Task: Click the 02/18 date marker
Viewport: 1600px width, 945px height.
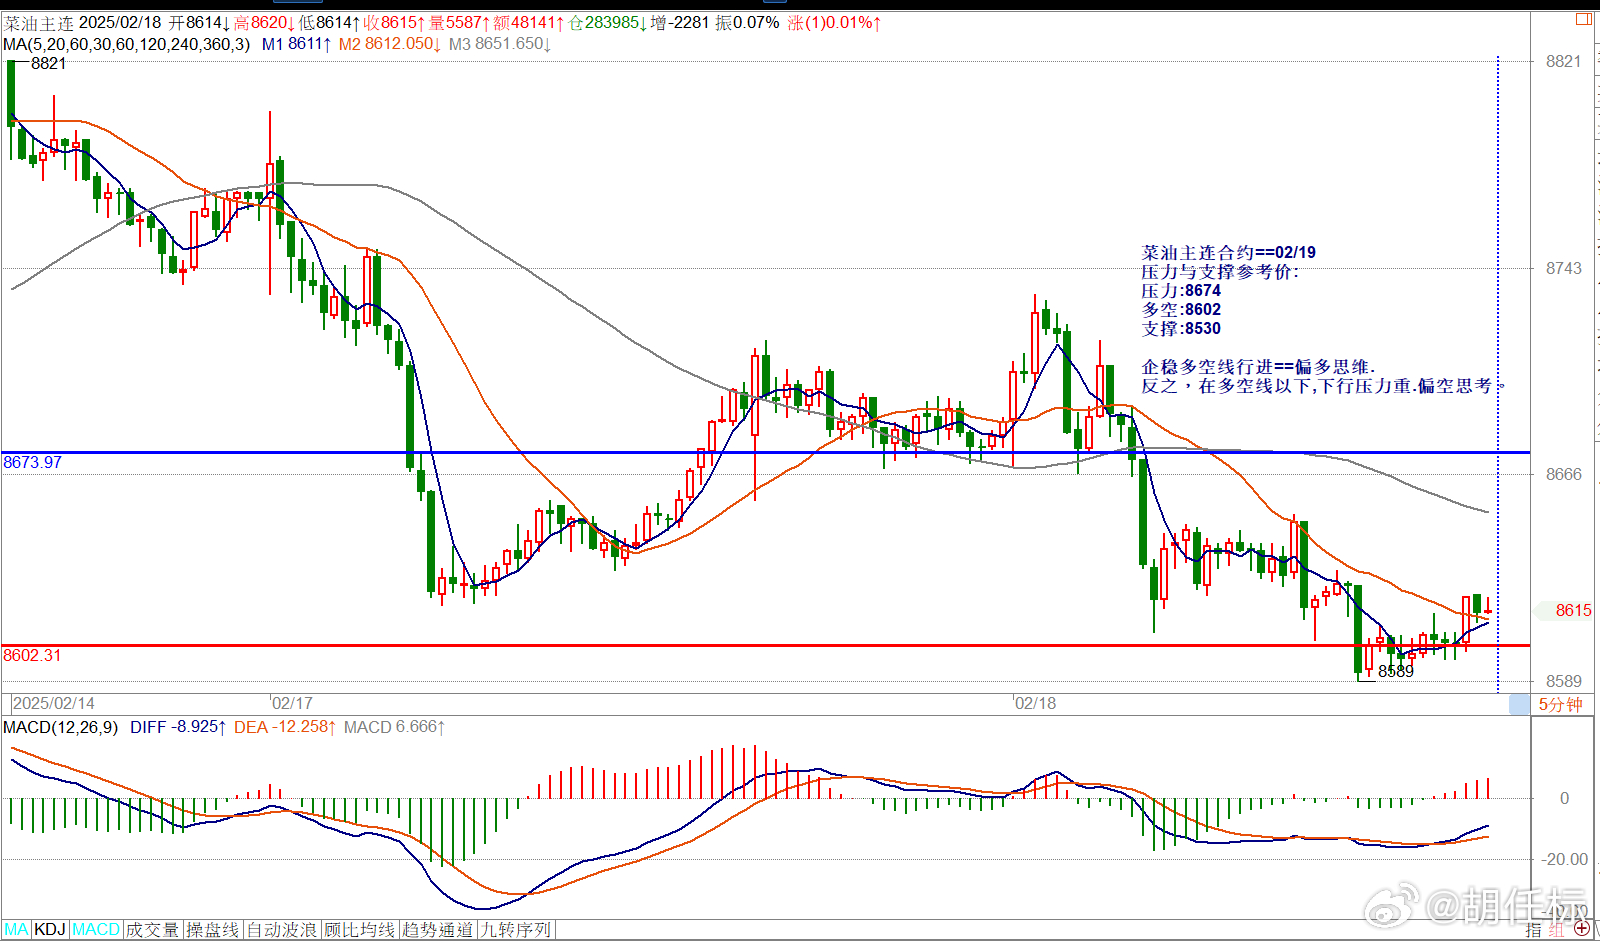Action: [1036, 703]
